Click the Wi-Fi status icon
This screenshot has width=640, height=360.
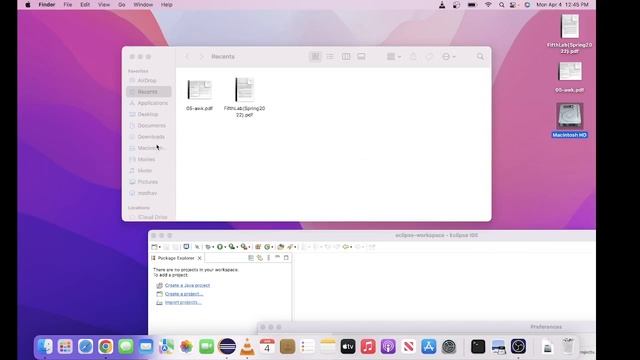pos(488,5)
